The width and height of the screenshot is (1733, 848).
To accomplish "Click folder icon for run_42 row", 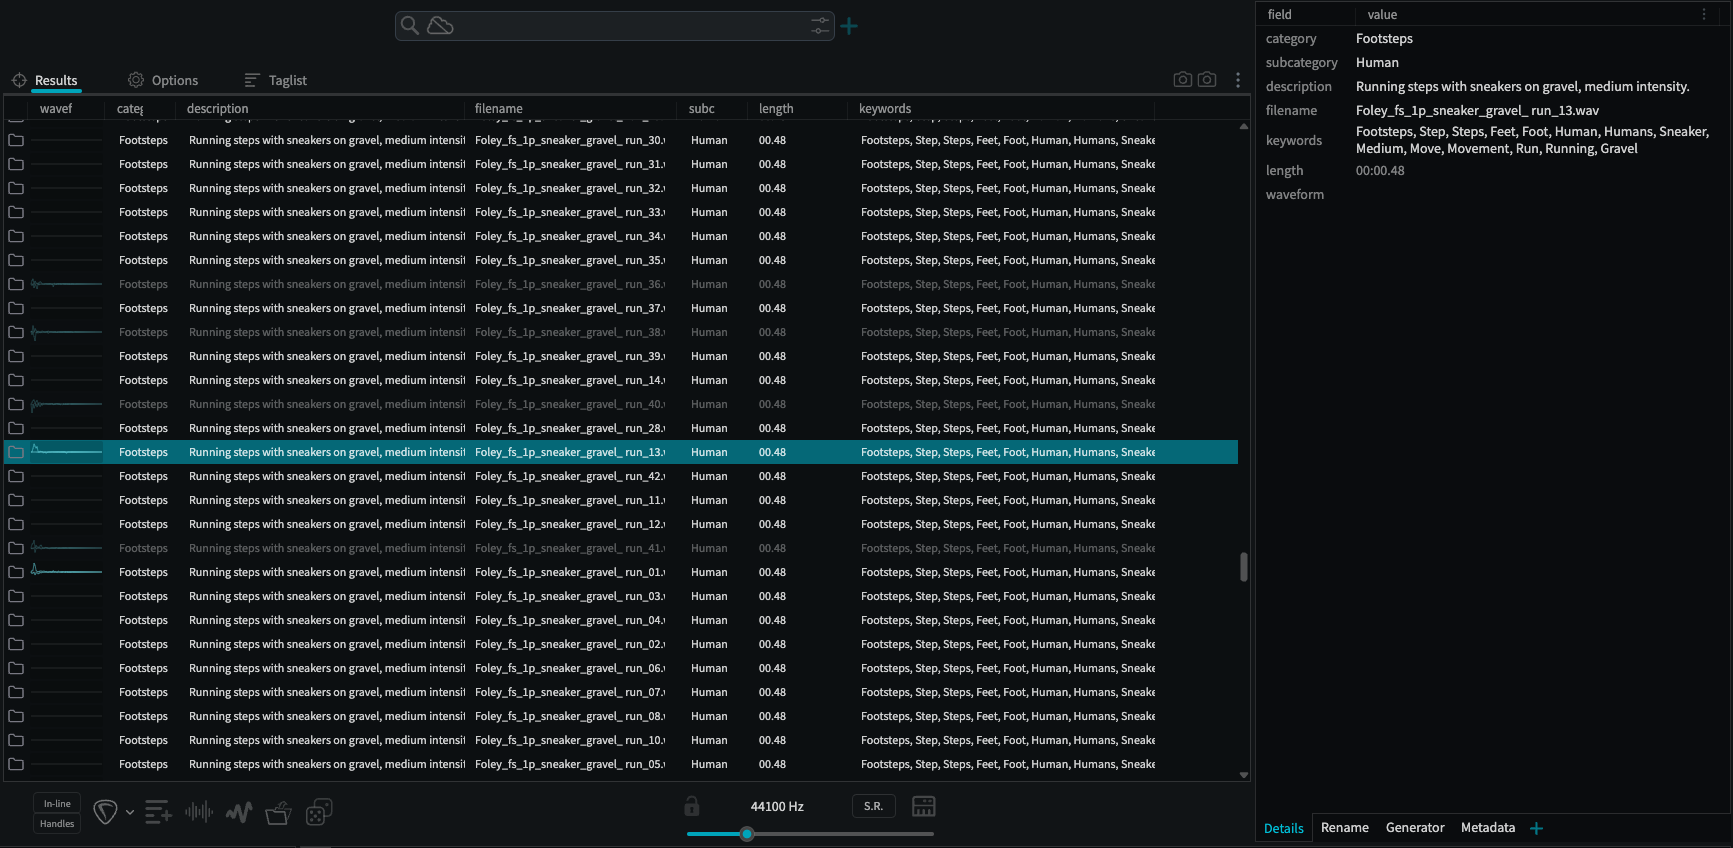I will coord(16,476).
